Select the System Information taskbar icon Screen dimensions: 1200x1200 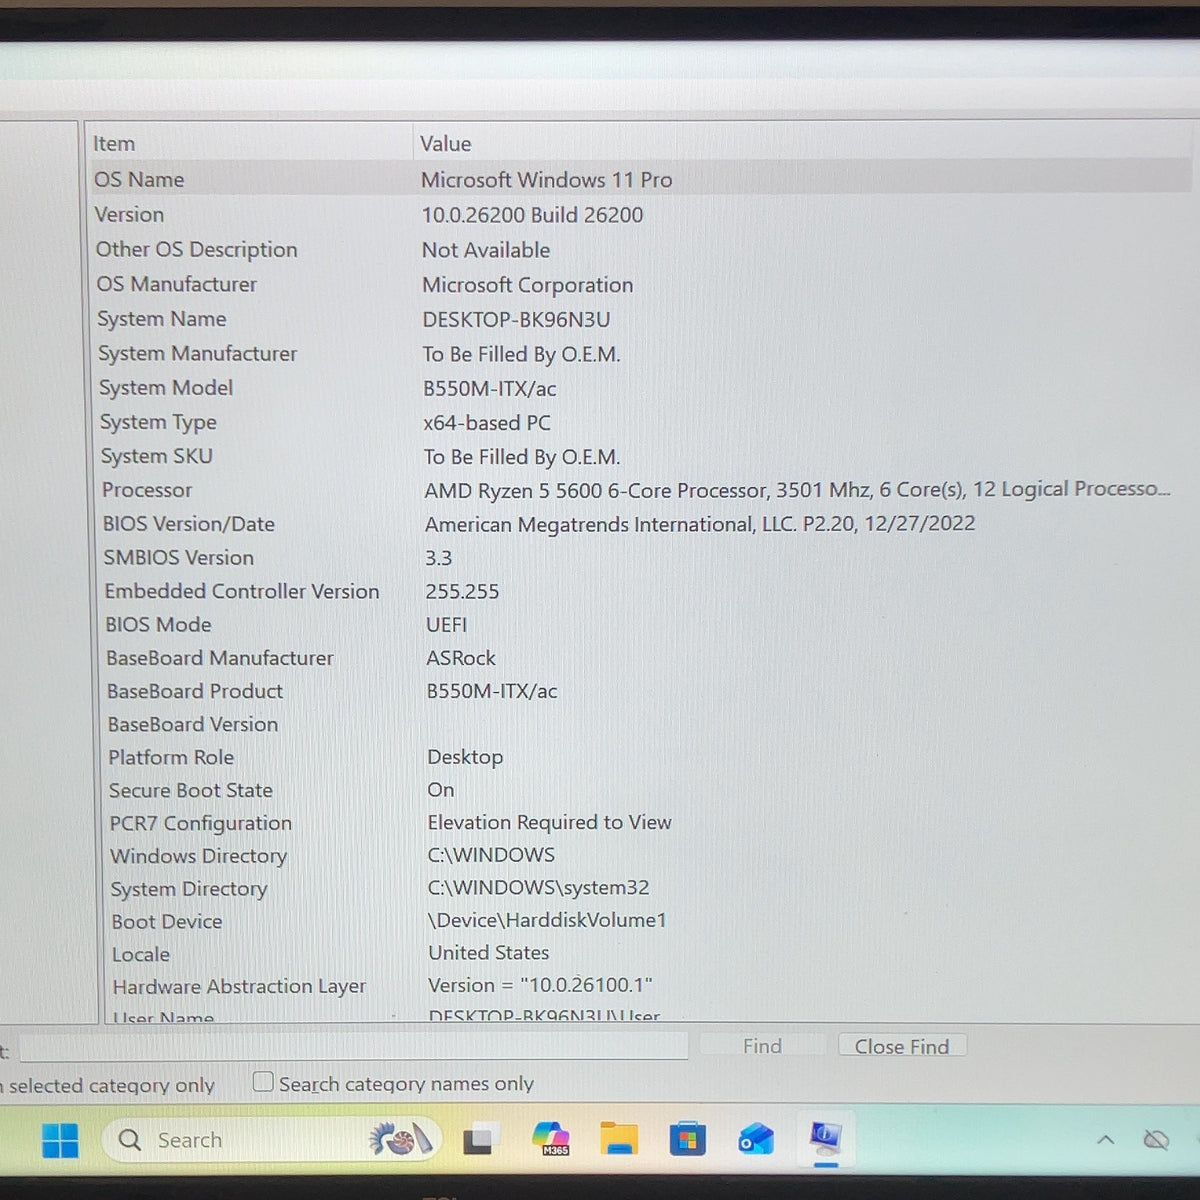point(825,1138)
